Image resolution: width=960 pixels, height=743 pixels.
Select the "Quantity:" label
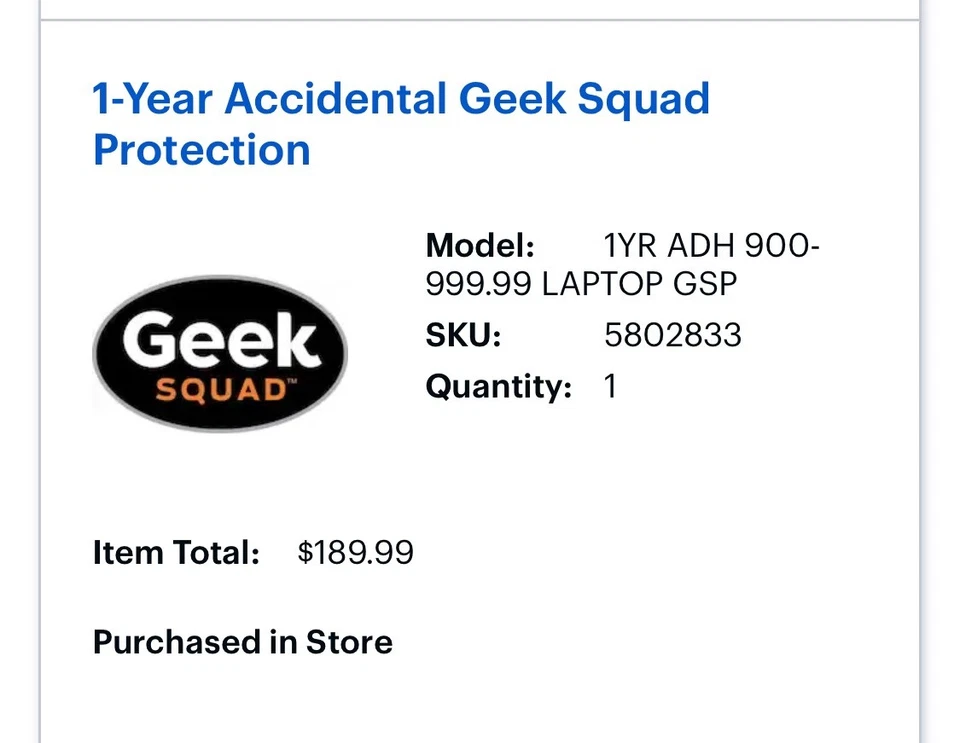coord(498,386)
